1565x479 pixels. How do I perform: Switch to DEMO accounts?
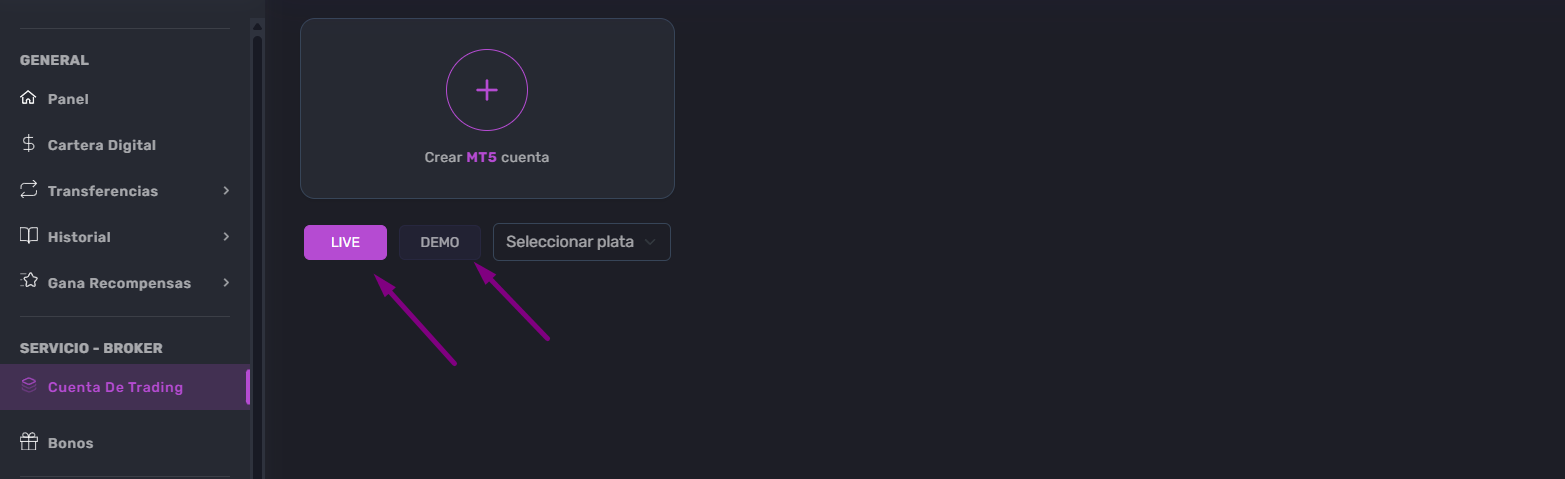click(x=440, y=242)
